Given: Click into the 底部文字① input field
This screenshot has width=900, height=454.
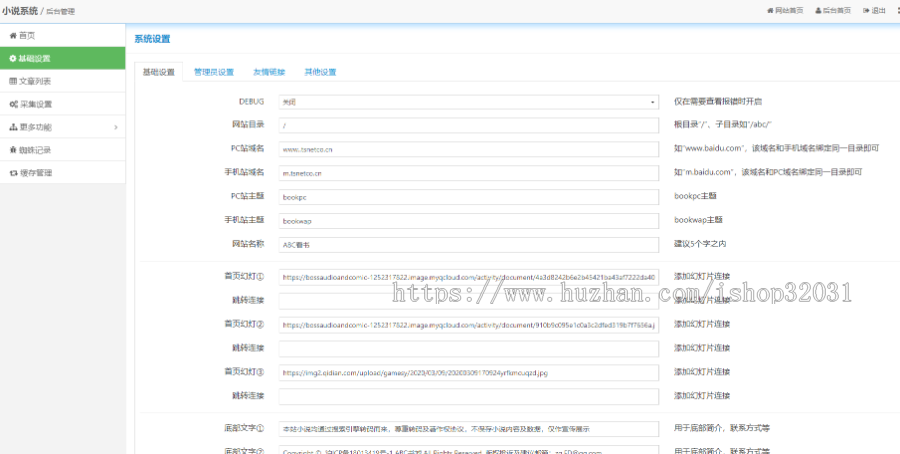Looking at the screenshot, I should coord(468,429).
